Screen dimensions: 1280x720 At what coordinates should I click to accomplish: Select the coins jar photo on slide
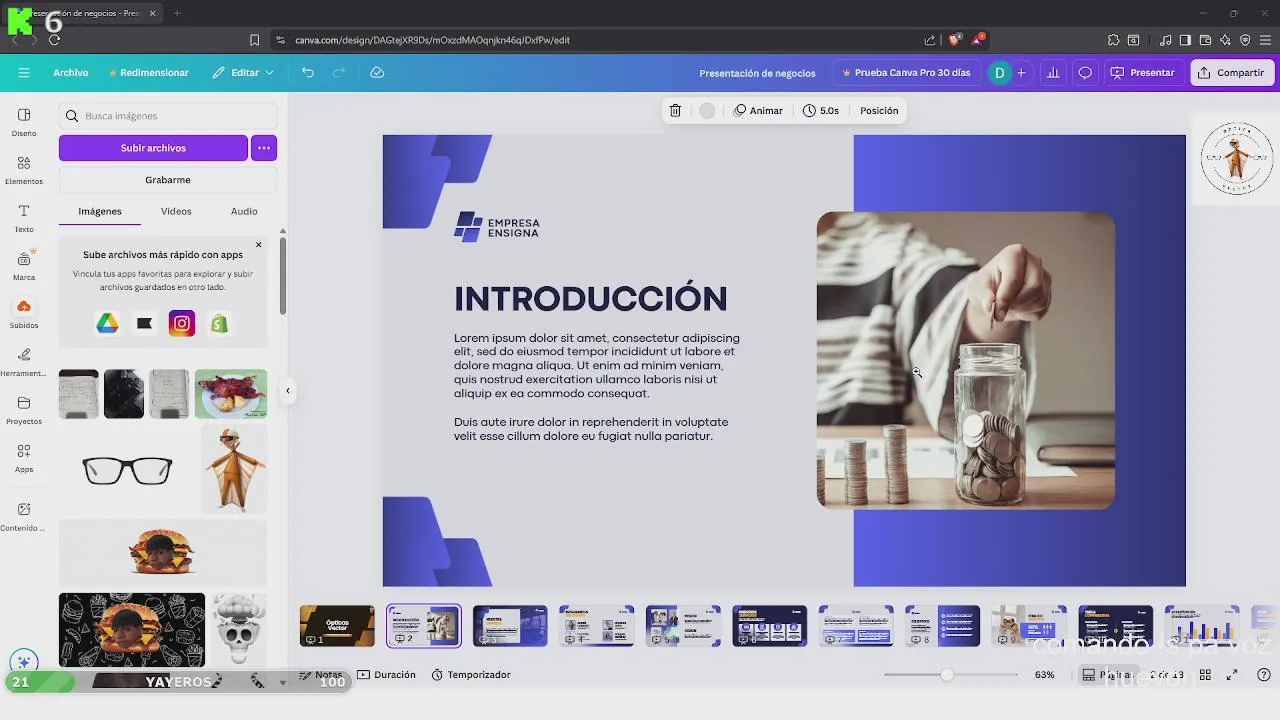(x=965, y=360)
